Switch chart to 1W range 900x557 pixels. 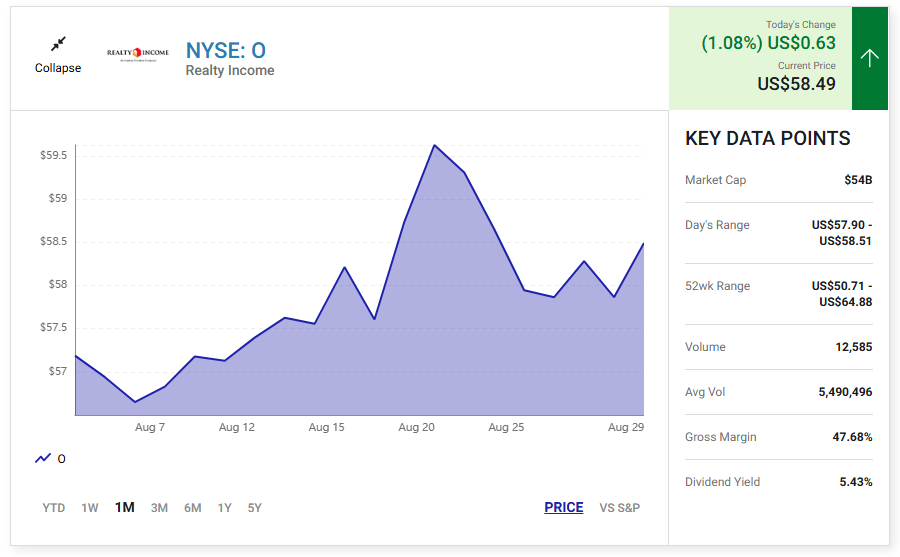(x=90, y=508)
